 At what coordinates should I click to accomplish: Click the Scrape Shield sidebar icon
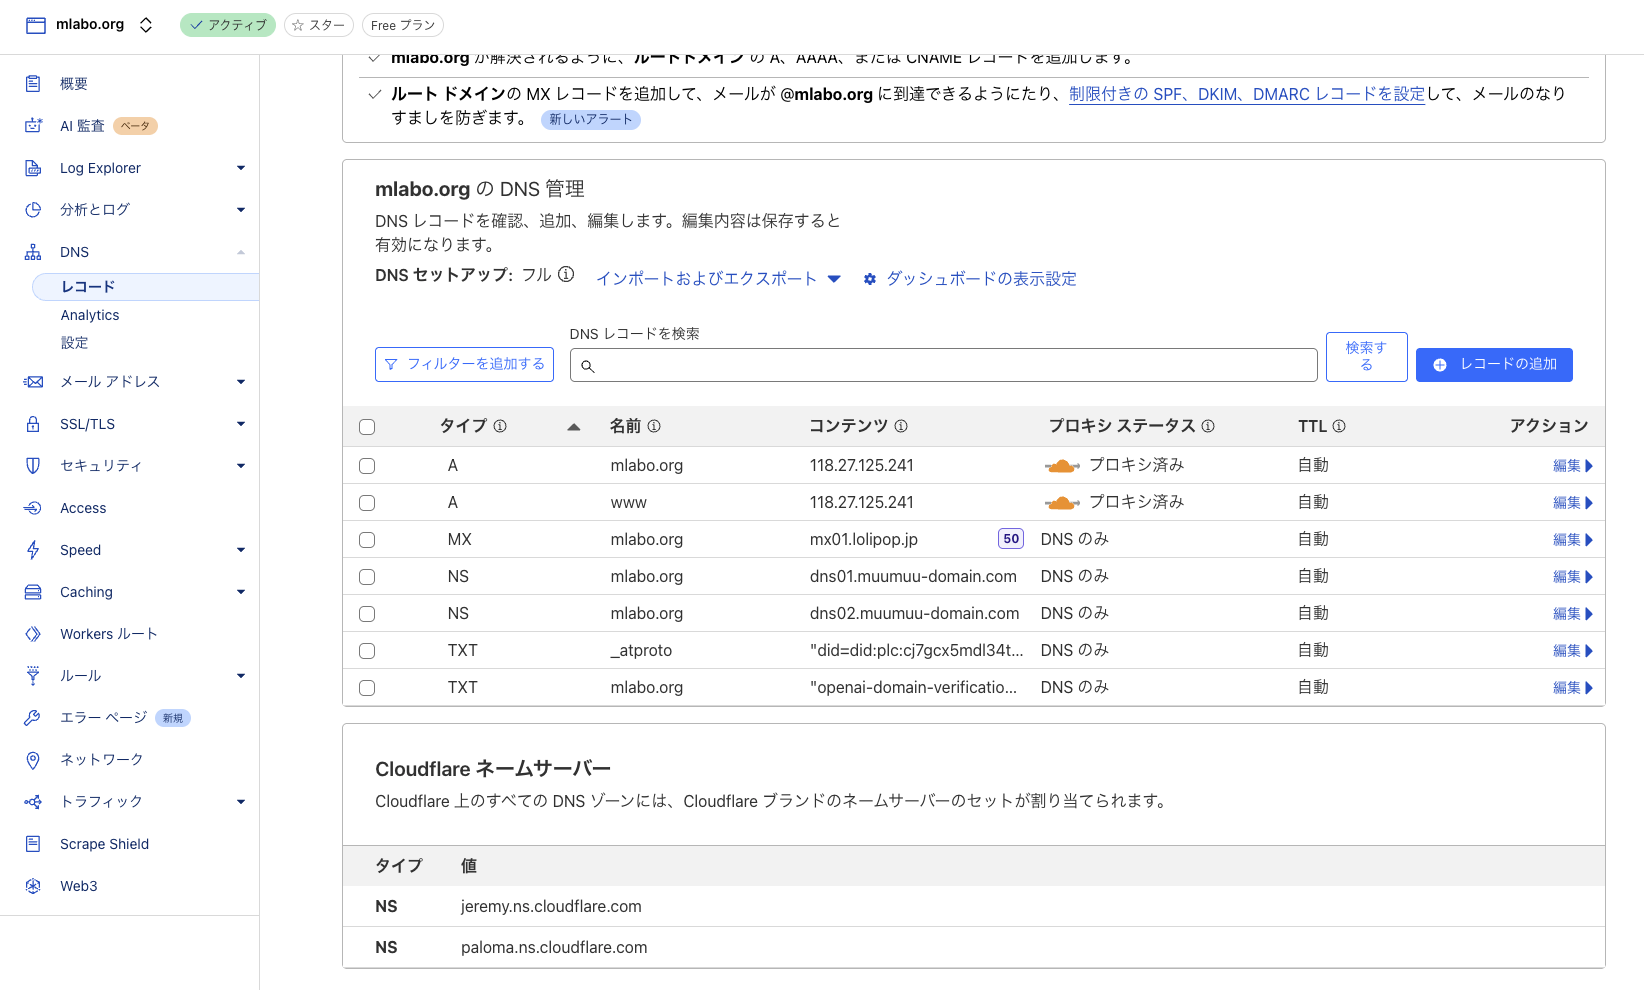[33, 844]
